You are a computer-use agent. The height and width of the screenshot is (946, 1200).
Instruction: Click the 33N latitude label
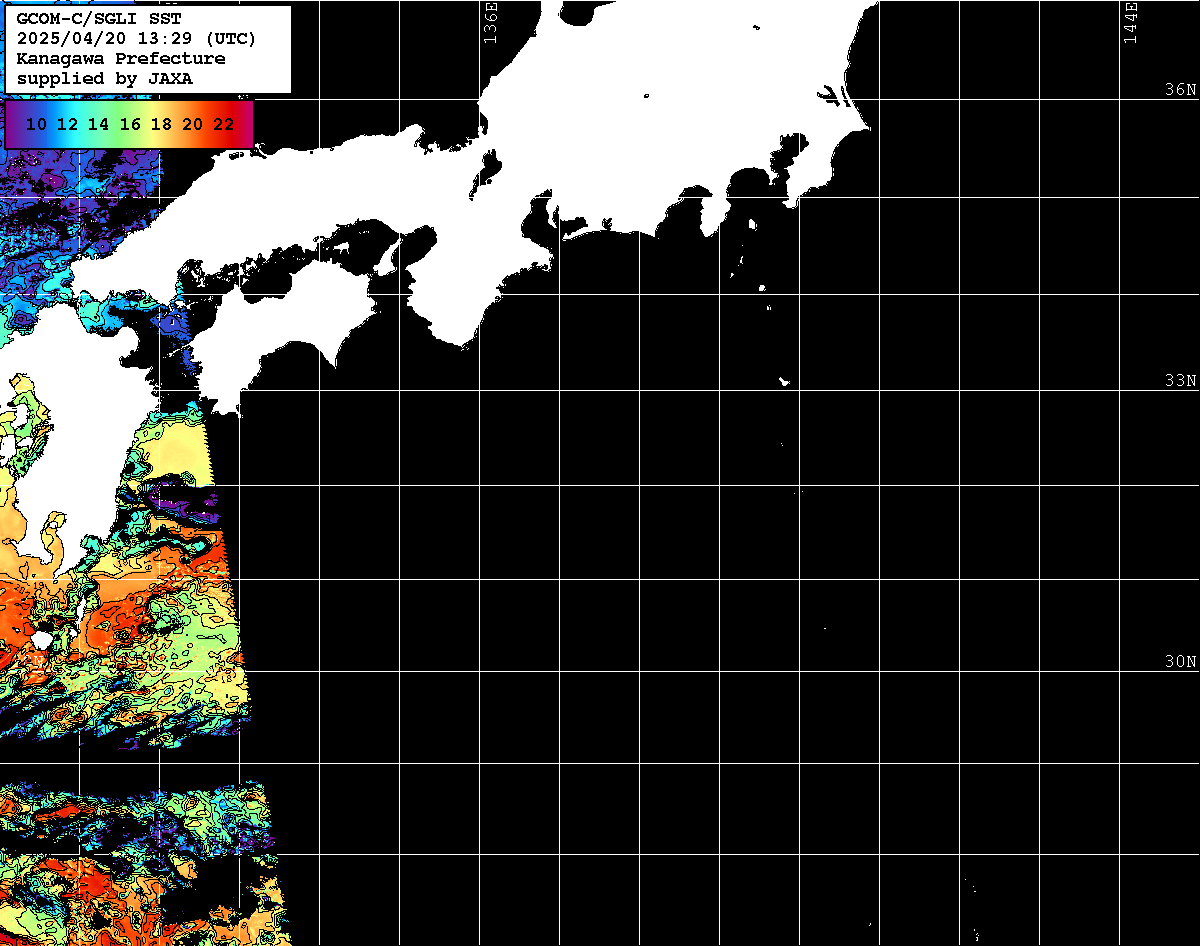coord(1180,381)
